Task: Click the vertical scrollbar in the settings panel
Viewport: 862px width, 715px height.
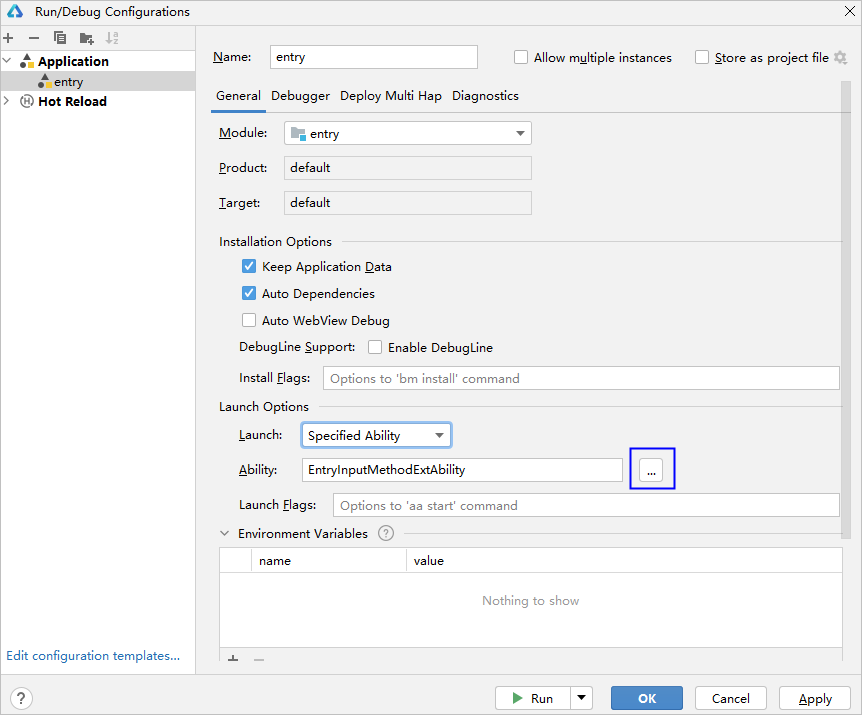Action: click(x=846, y=300)
